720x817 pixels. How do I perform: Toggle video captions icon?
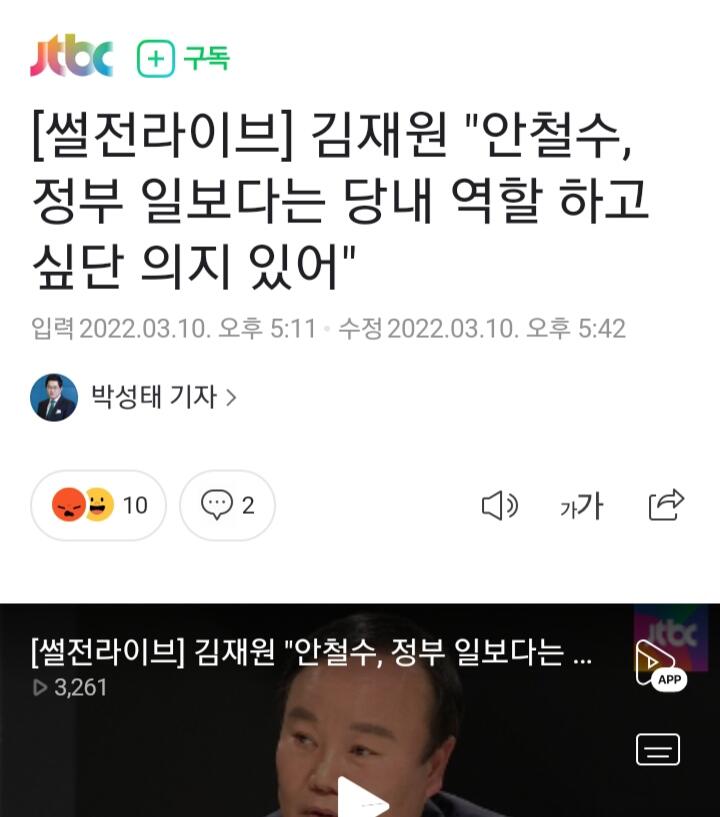coord(657,749)
